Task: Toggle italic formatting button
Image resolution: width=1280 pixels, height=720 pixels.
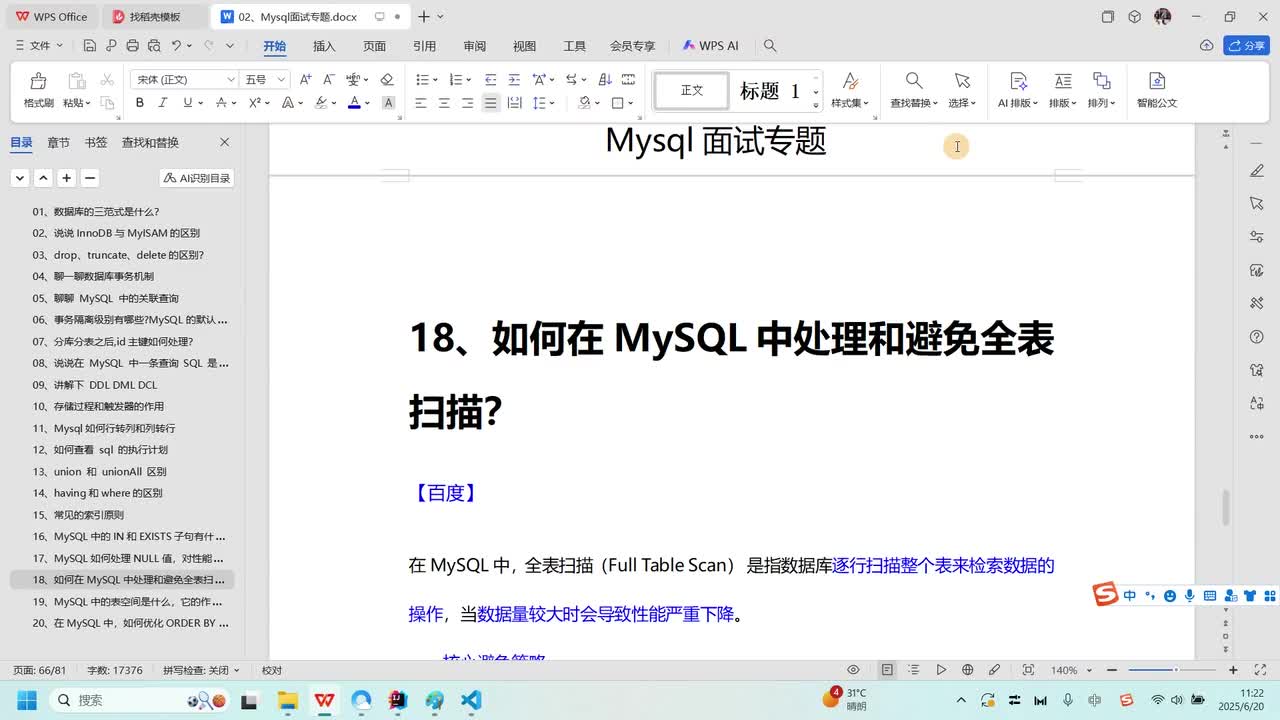Action: (164, 103)
